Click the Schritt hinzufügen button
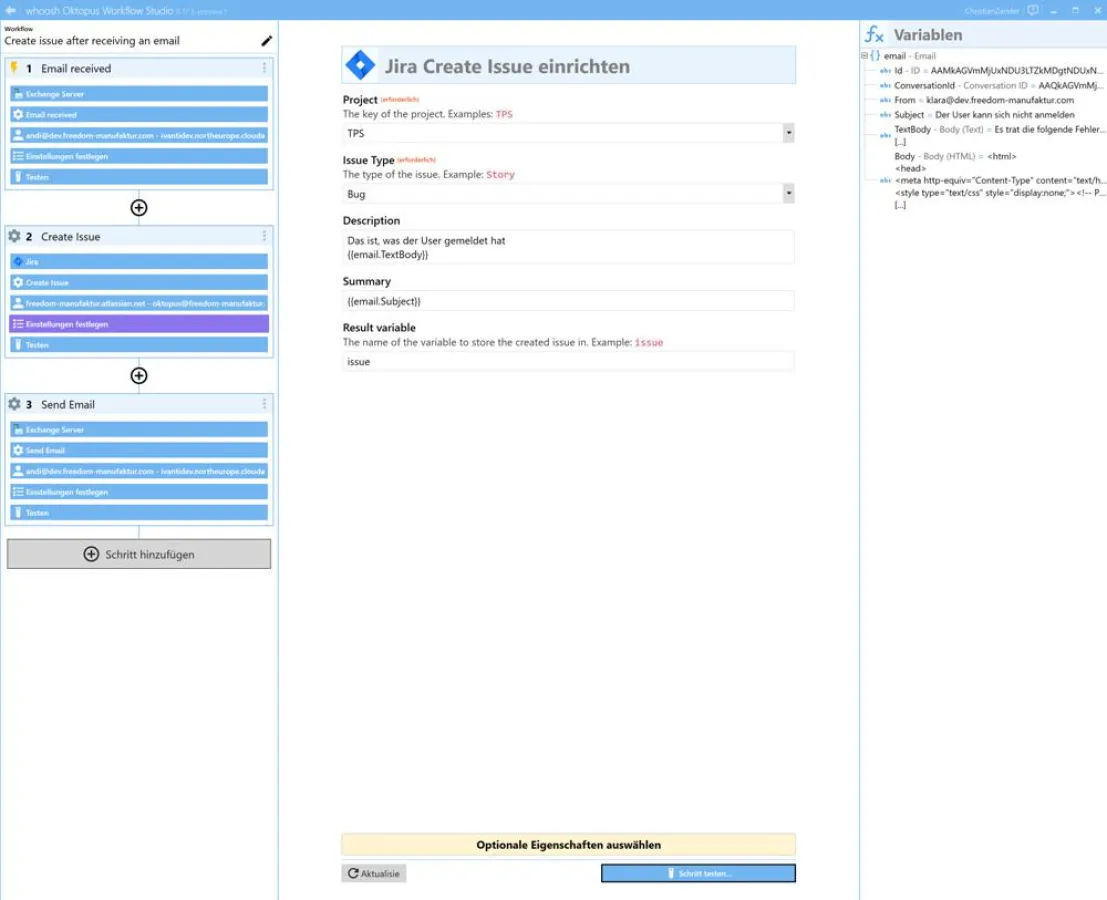 coord(139,554)
